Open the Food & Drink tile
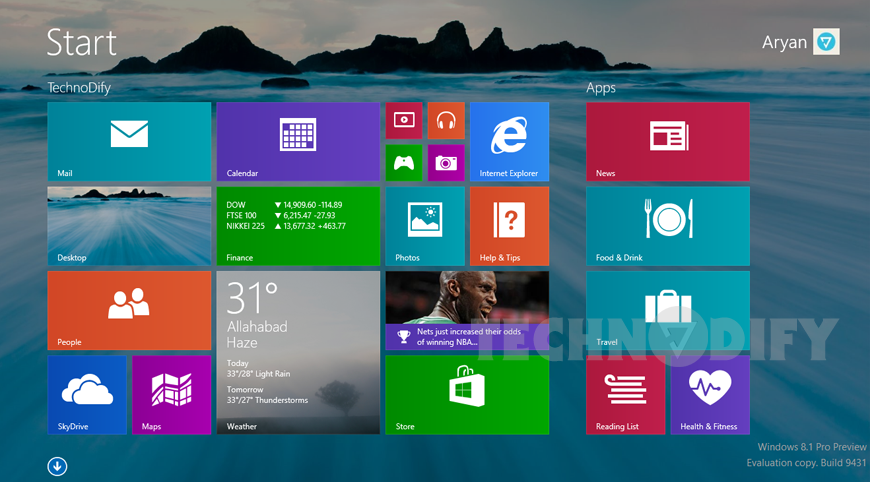 (x=668, y=226)
